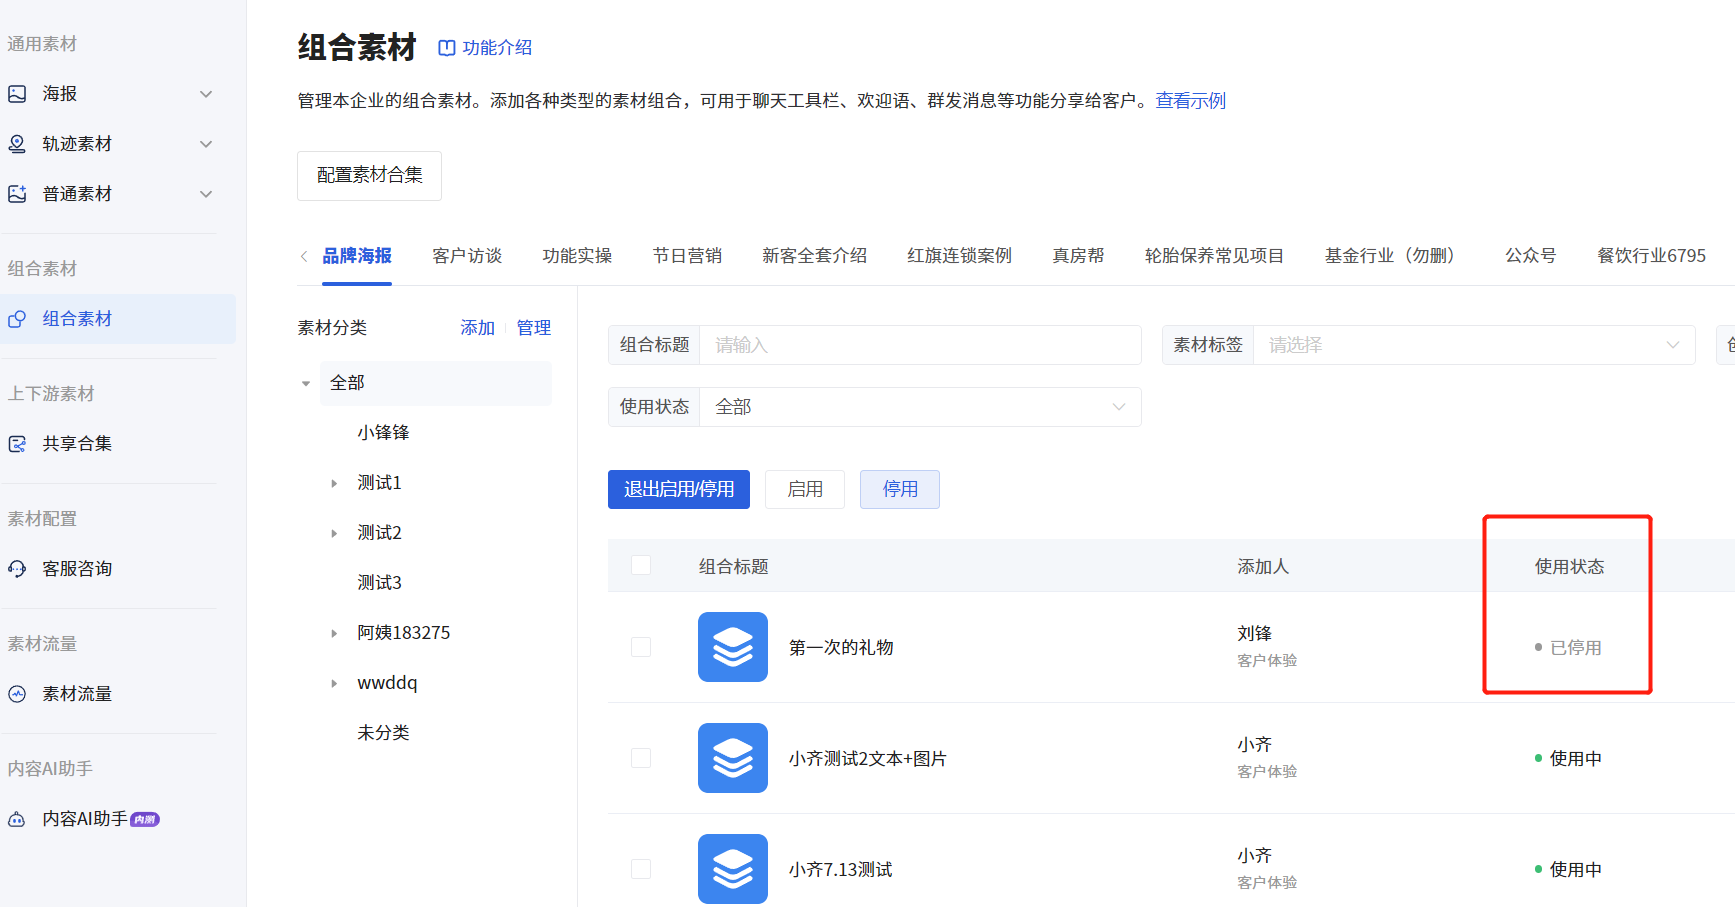This screenshot has width=1735, height=907.
Task: Click the 小齐7.13测试 stack thumbnail icon
Action: 733,869
